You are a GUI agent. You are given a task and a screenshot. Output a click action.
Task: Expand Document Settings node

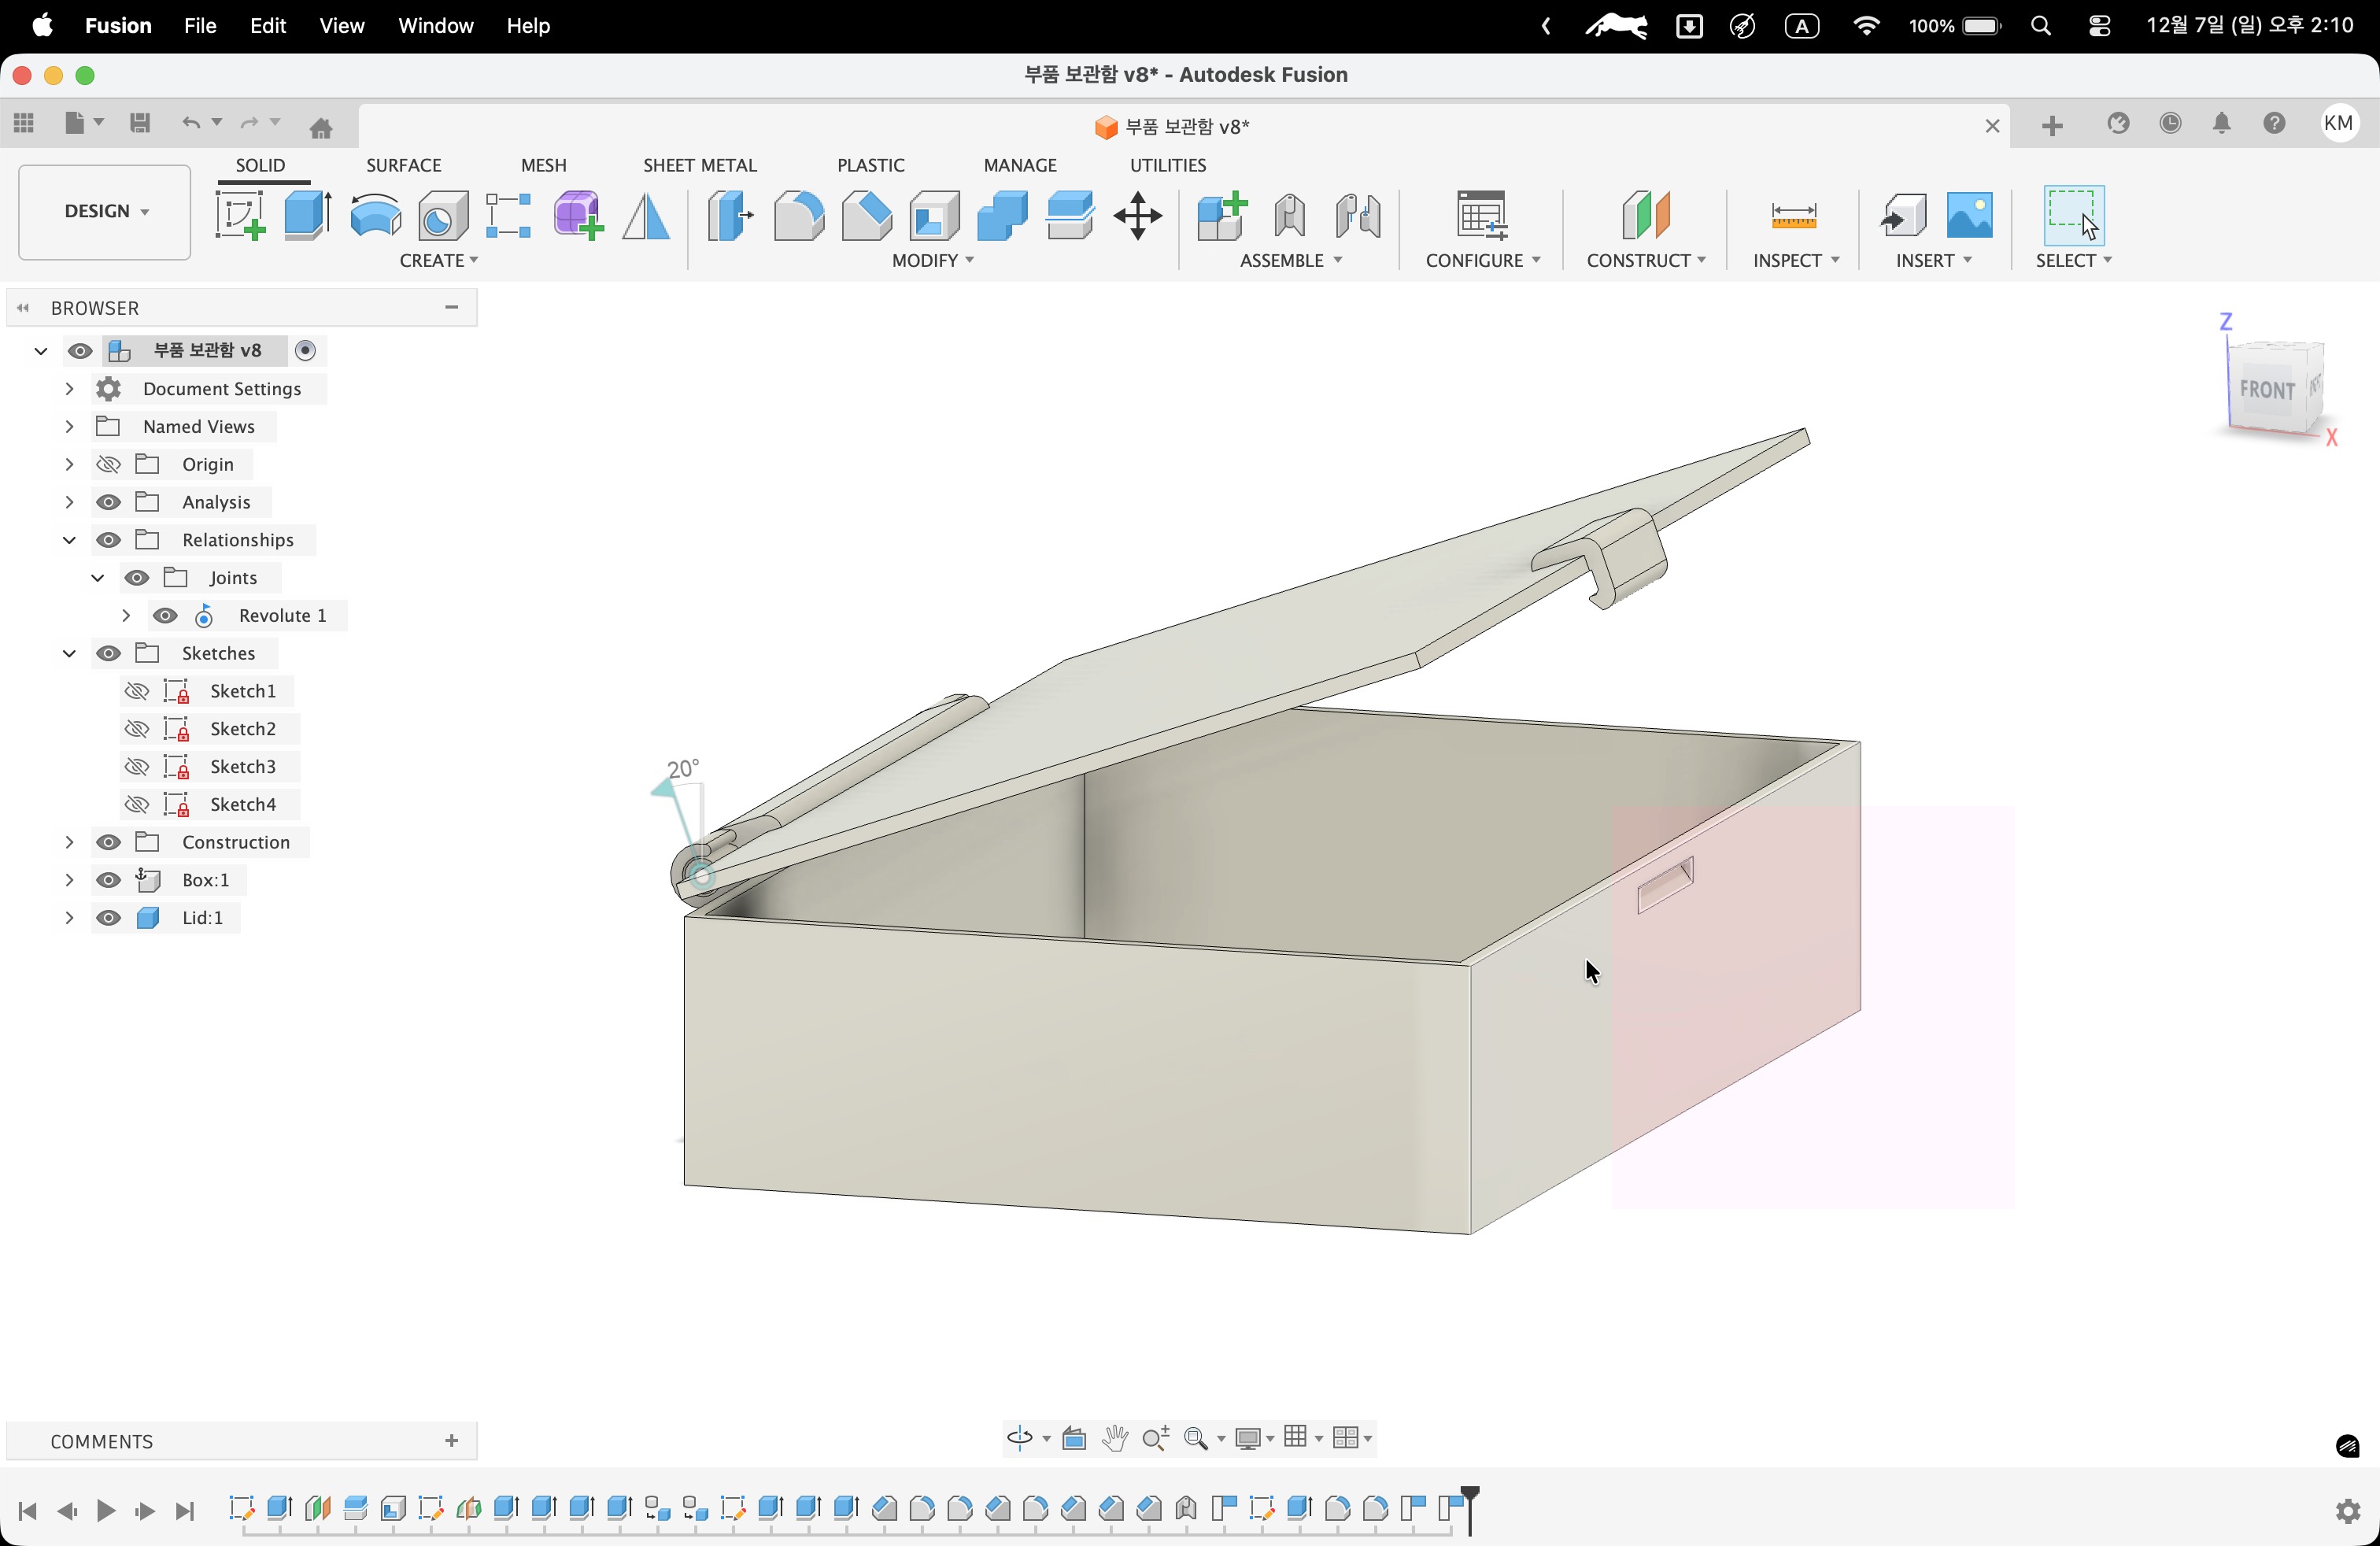tap(69, 388)
